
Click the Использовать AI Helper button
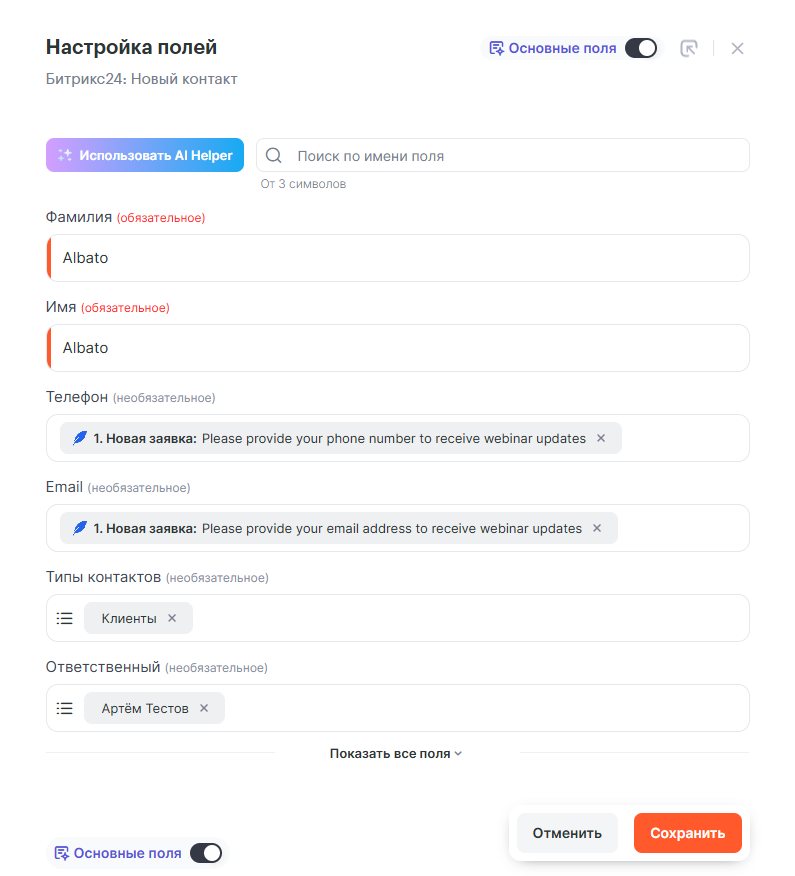tap(145, 155)
